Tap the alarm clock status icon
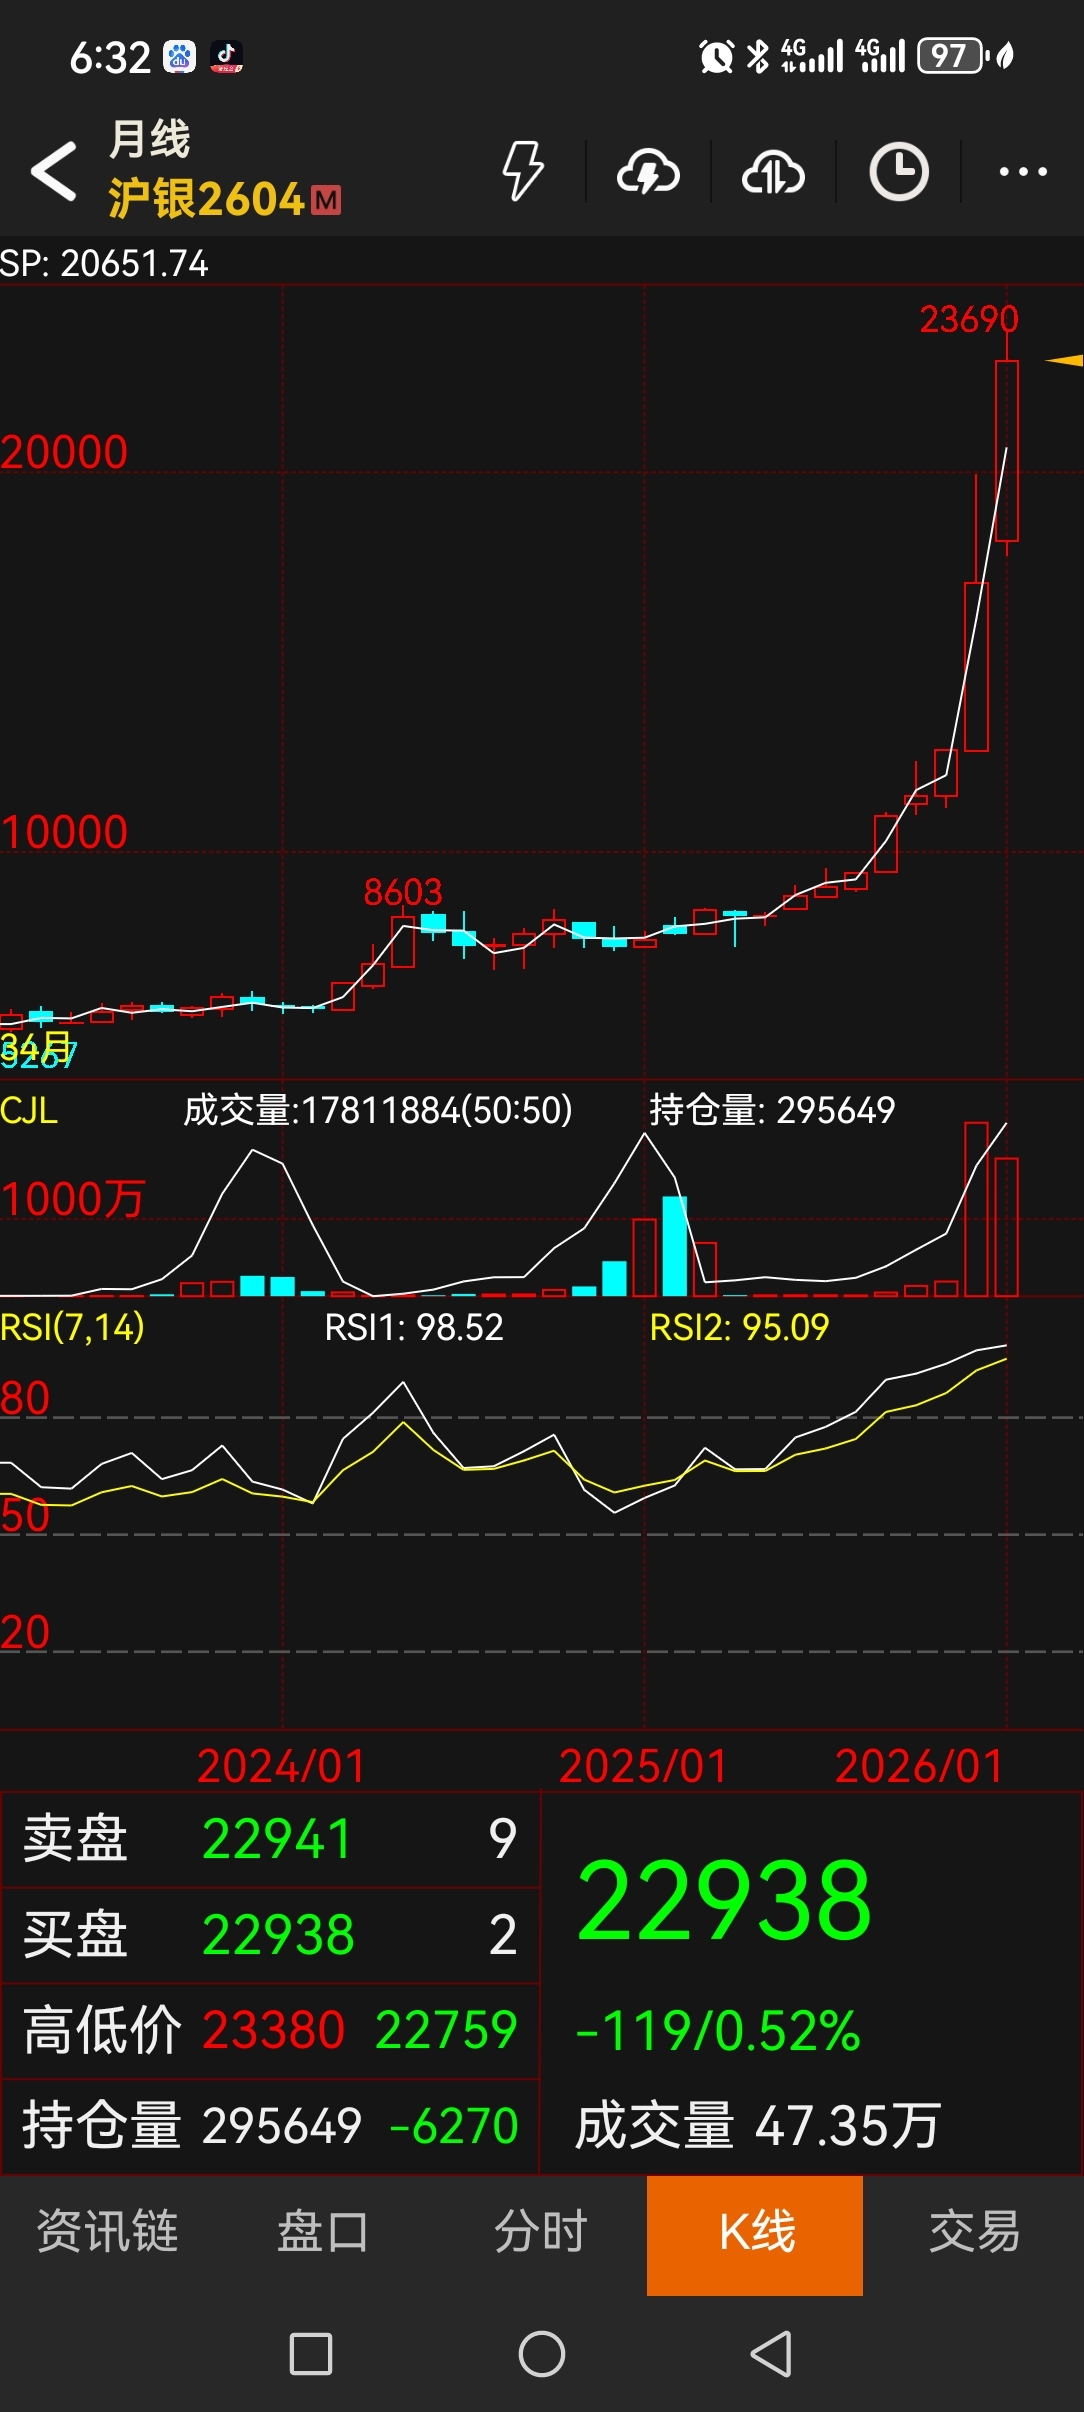 pos(716,56)
